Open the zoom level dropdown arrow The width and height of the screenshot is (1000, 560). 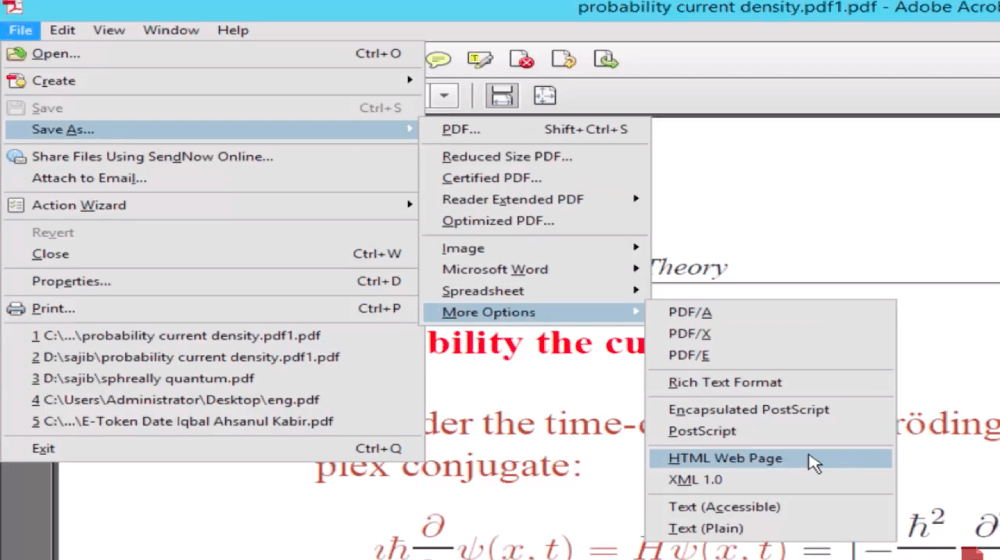point(443,96)
